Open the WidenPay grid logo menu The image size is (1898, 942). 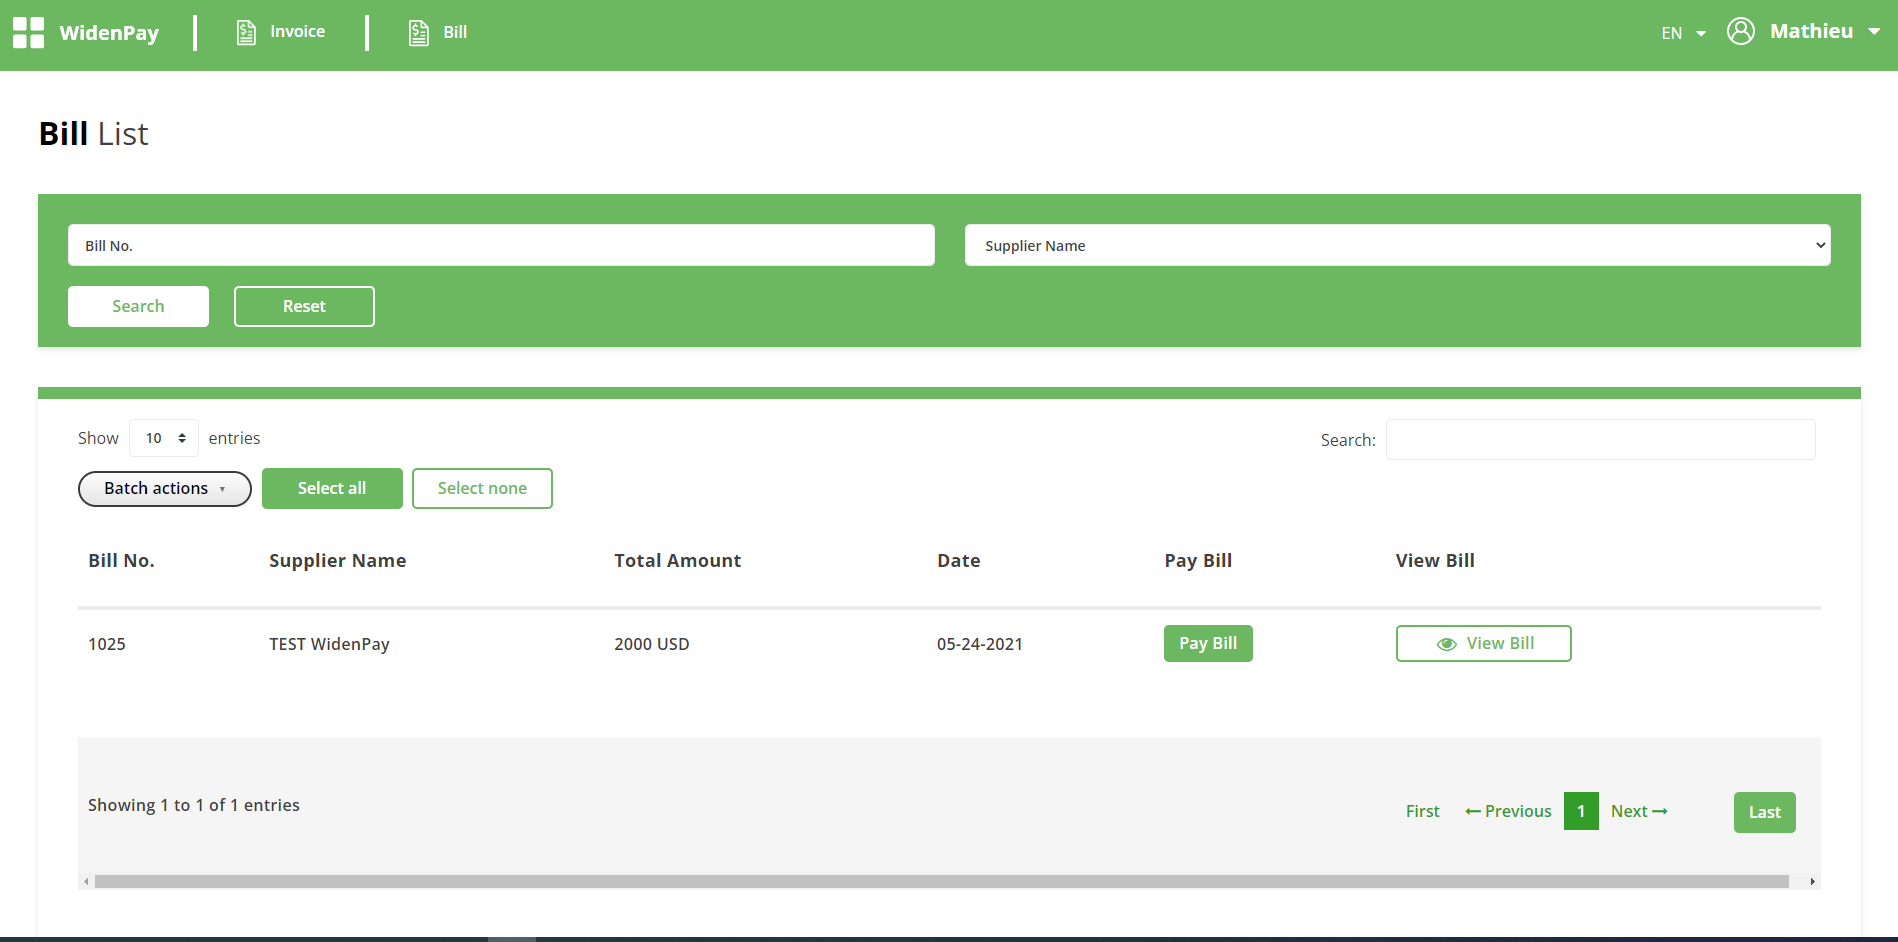(x=28, y=31)
